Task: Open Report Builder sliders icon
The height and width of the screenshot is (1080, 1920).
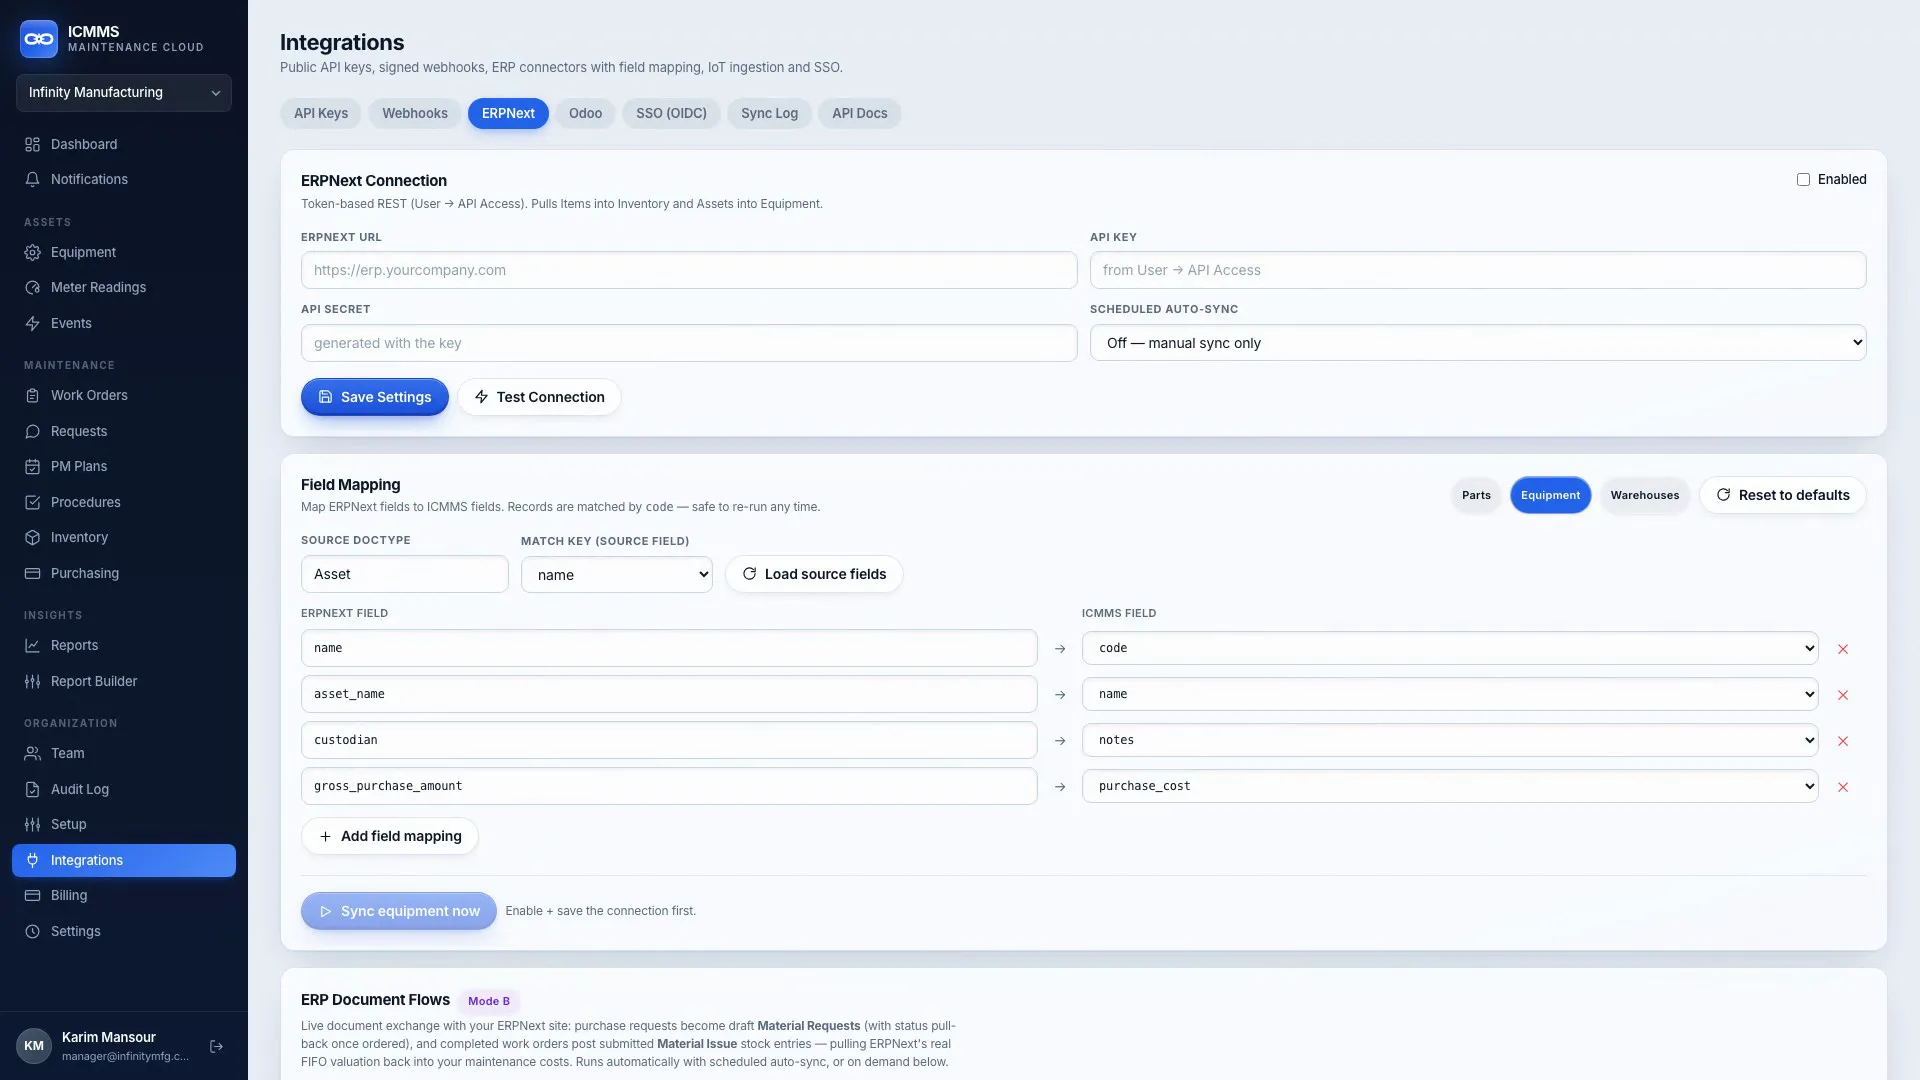Action: coord(32,682)
